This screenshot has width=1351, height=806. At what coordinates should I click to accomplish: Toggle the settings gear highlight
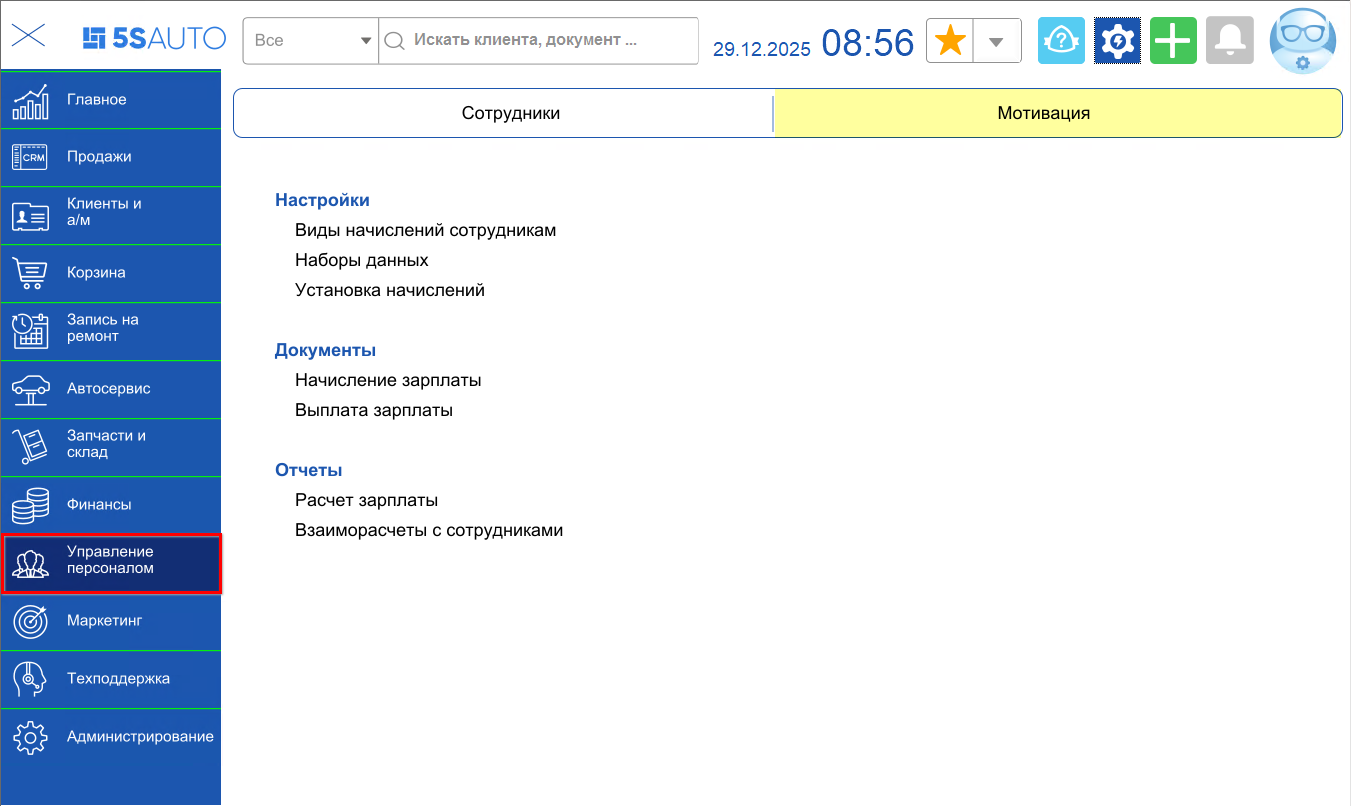1117,40
